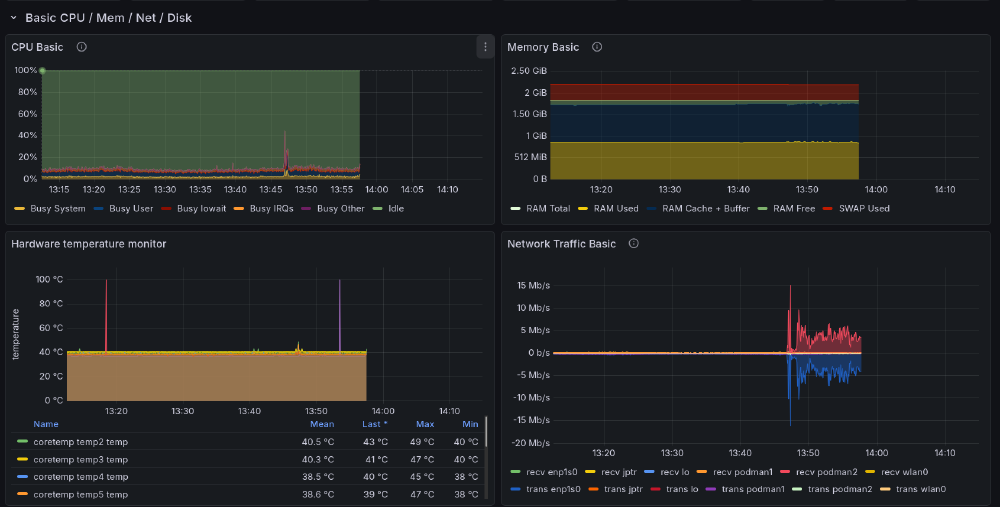Collapse the Basic CPU / Mem / Net / Disk row
This screenshot has width=1000, height=507.
click(x=14, y=18)
